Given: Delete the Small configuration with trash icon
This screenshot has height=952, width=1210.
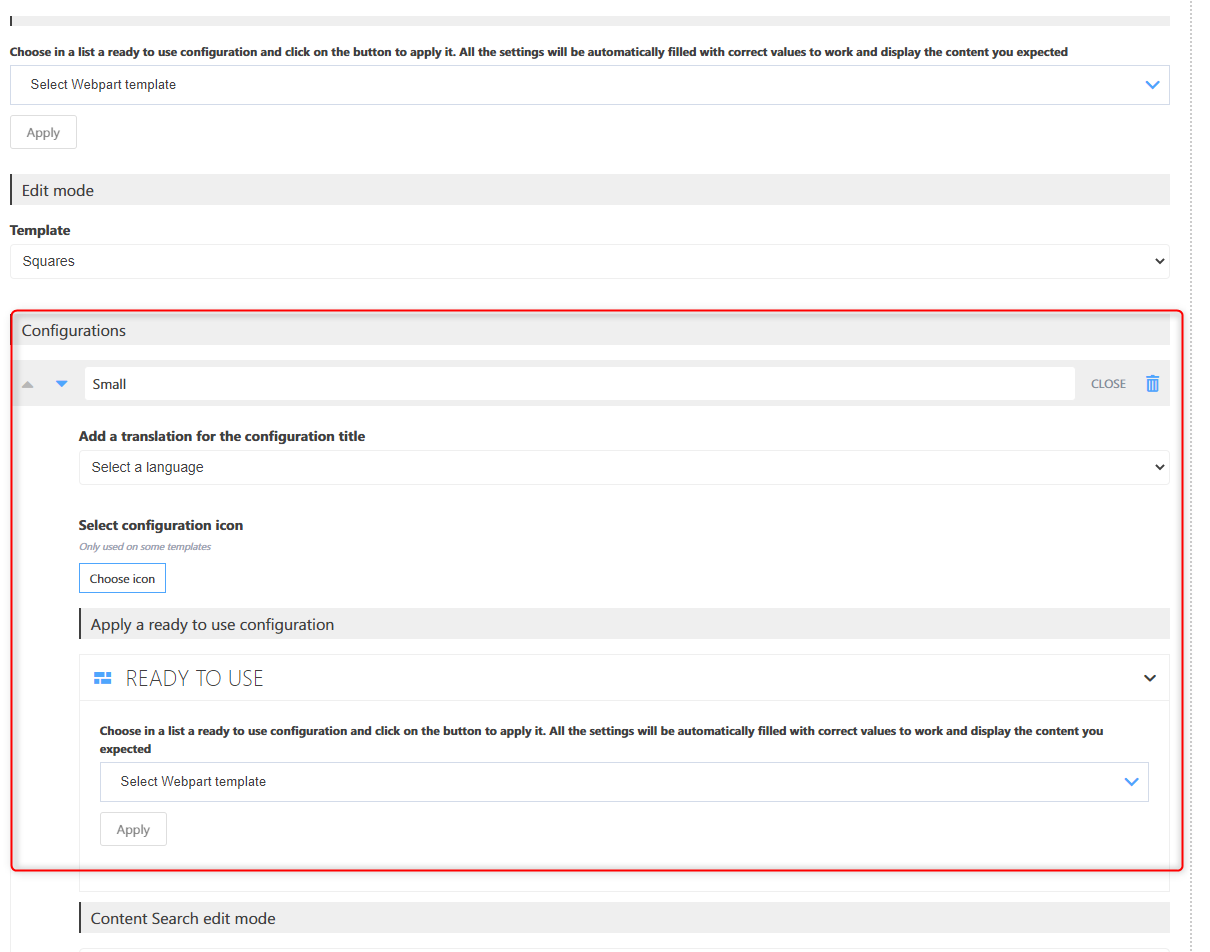Looking at the screenshot, I should [x=1152, y=384].
